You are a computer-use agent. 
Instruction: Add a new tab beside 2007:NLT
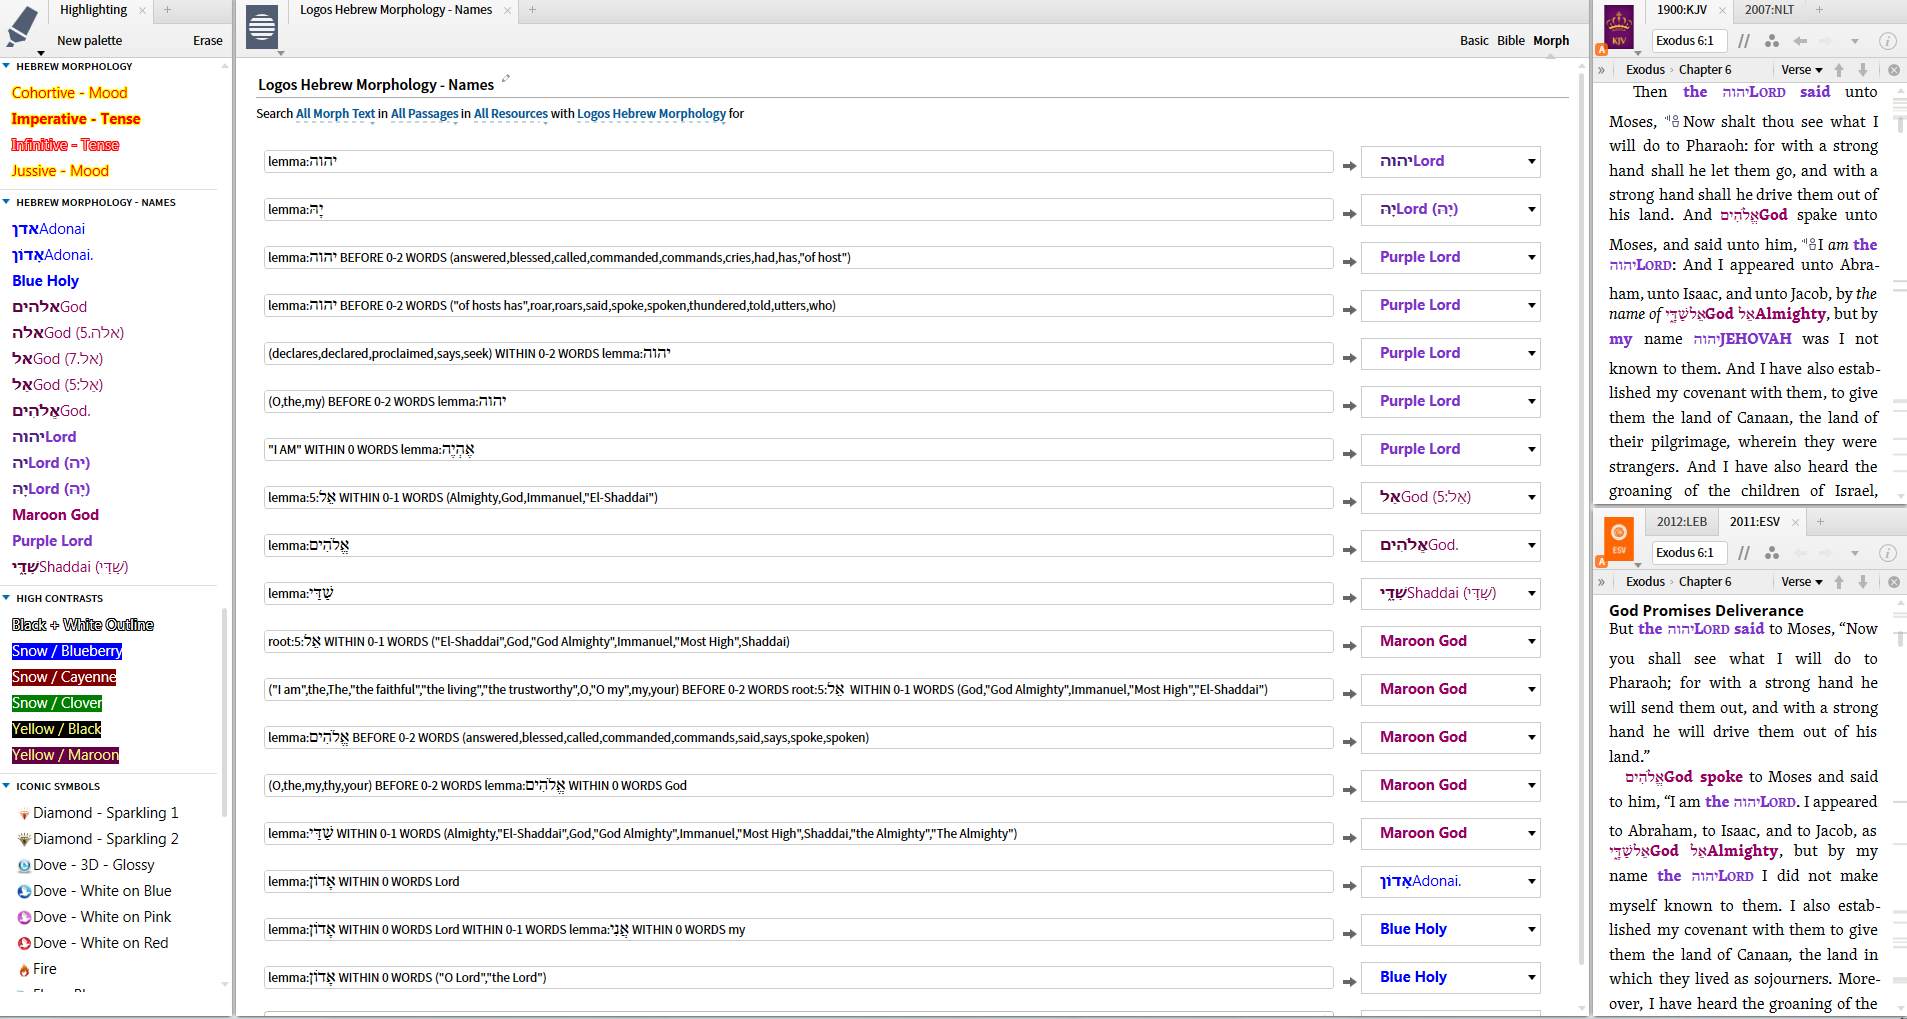(1819, 10)
